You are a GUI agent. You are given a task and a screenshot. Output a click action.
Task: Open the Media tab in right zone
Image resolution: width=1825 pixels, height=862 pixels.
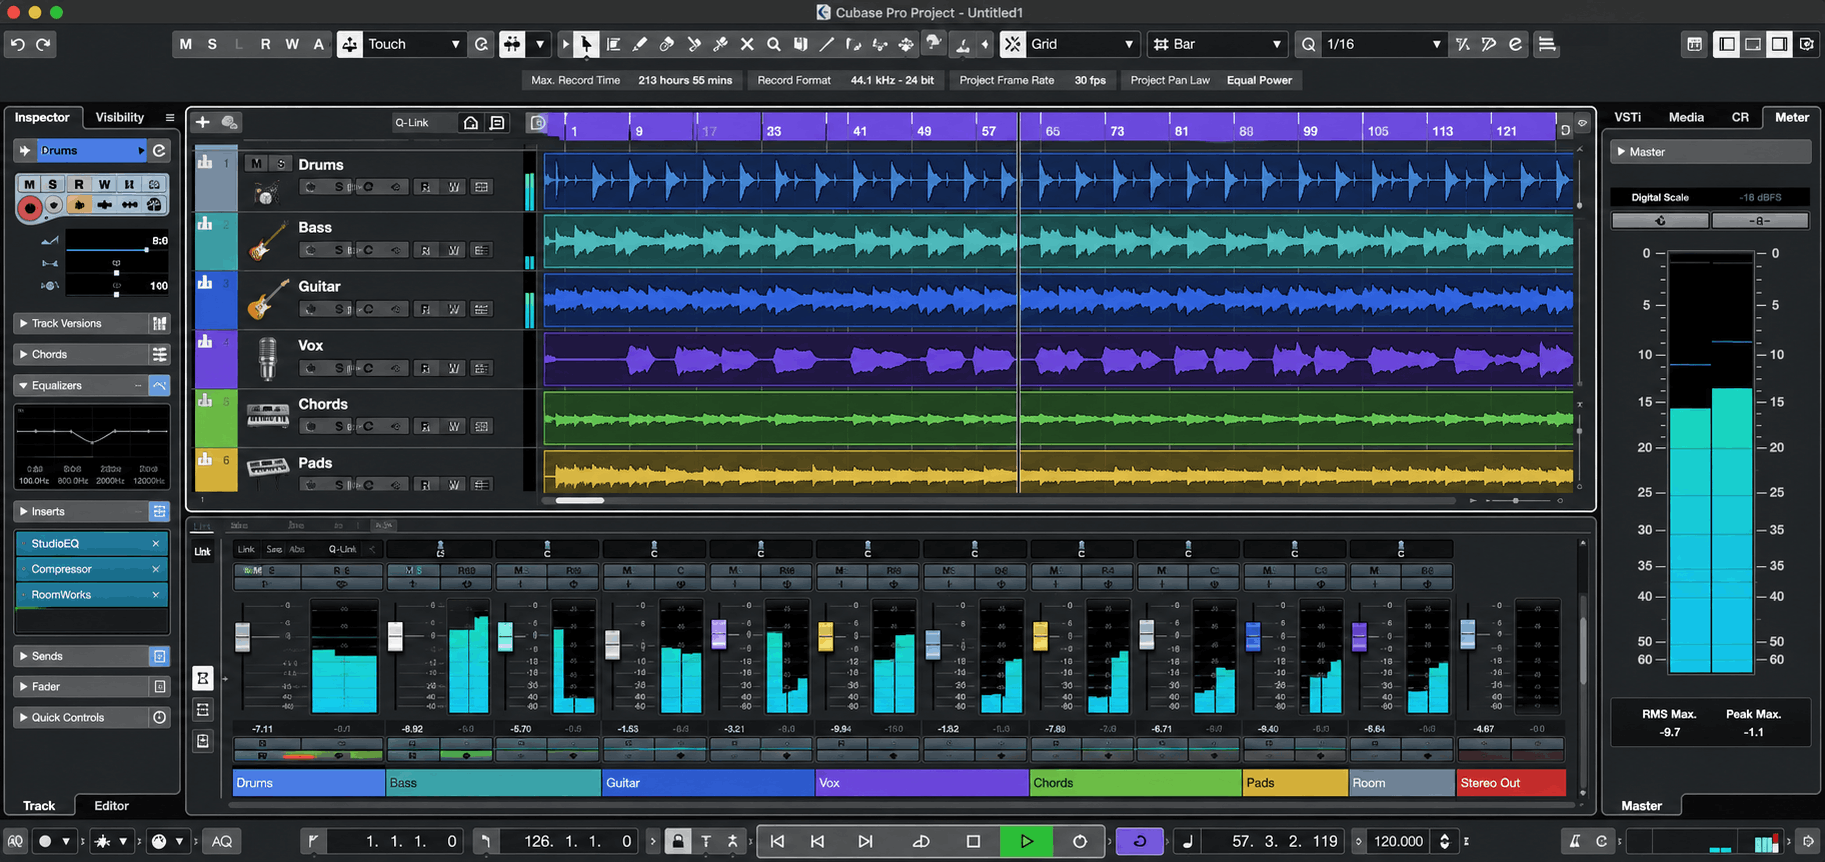click(x=1686, y=117)
